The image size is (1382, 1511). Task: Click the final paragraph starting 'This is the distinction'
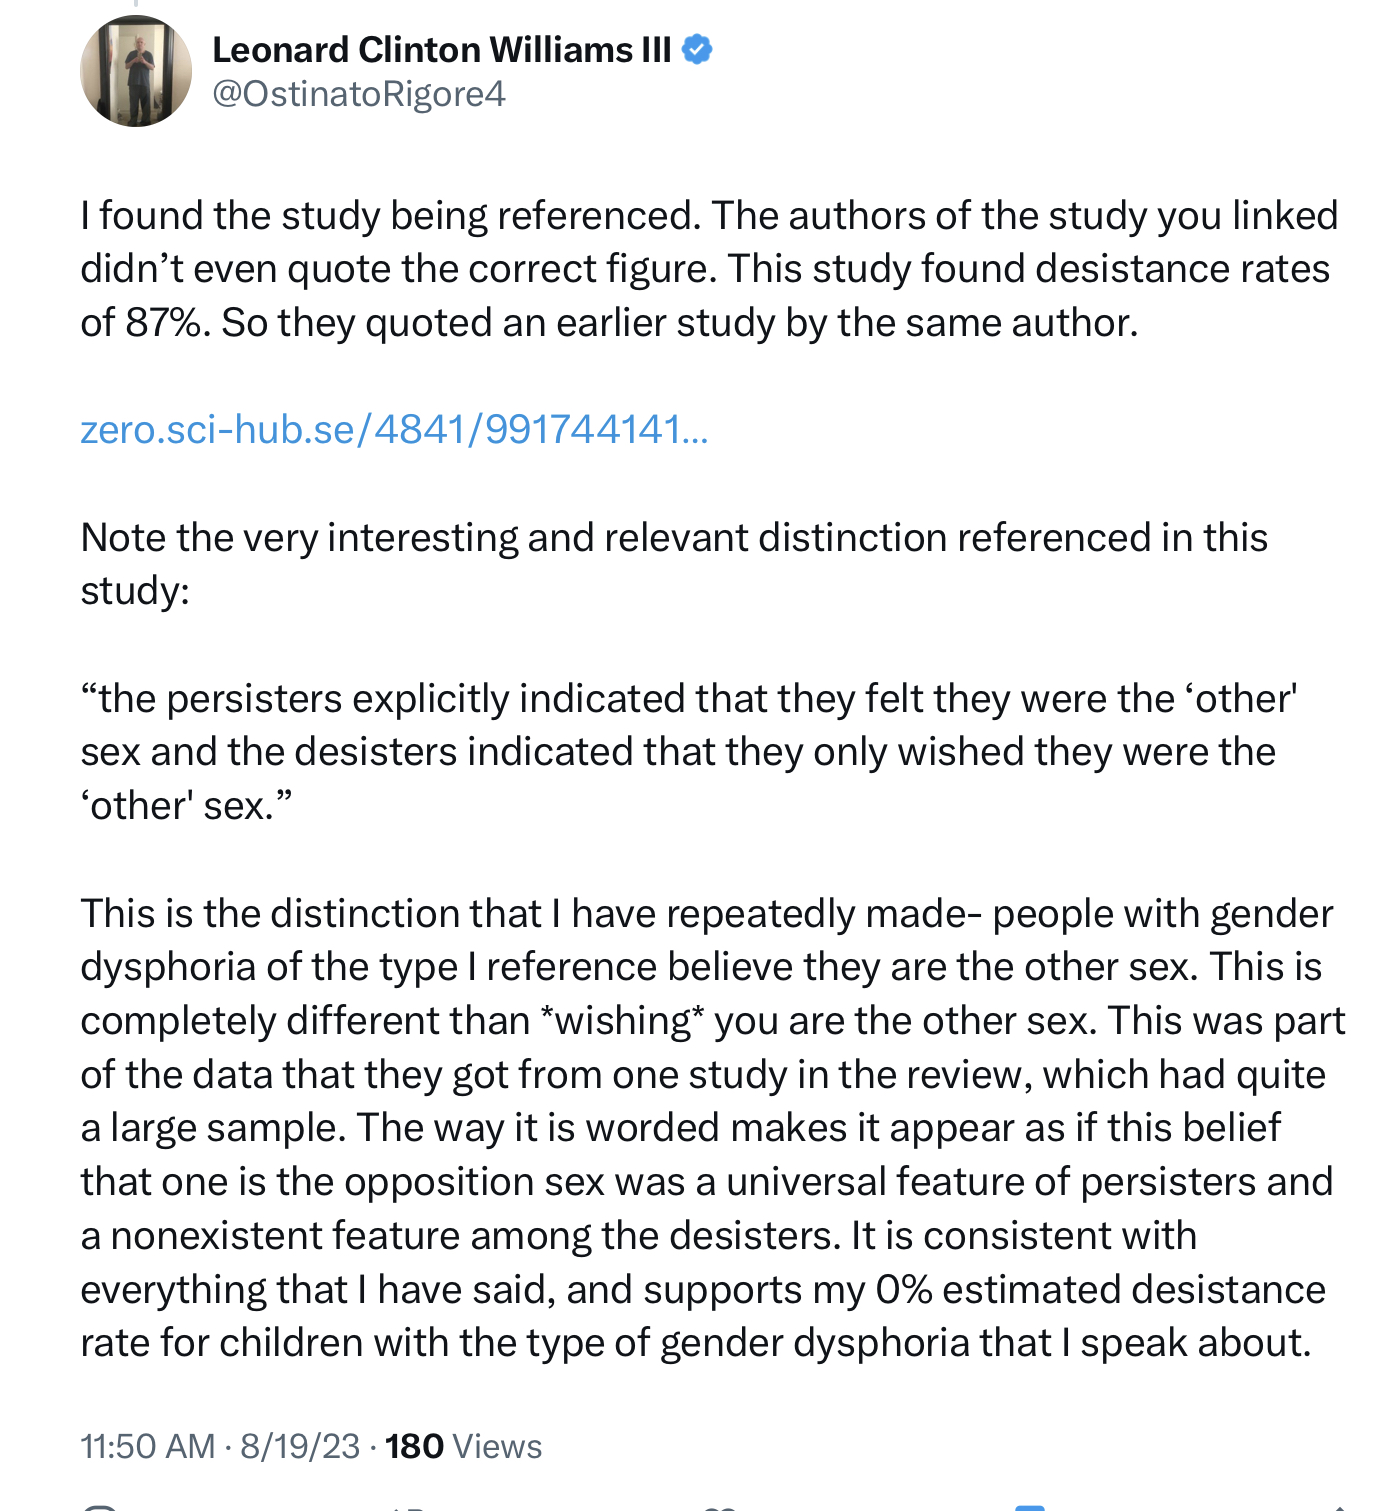(x=713, y=1128)
